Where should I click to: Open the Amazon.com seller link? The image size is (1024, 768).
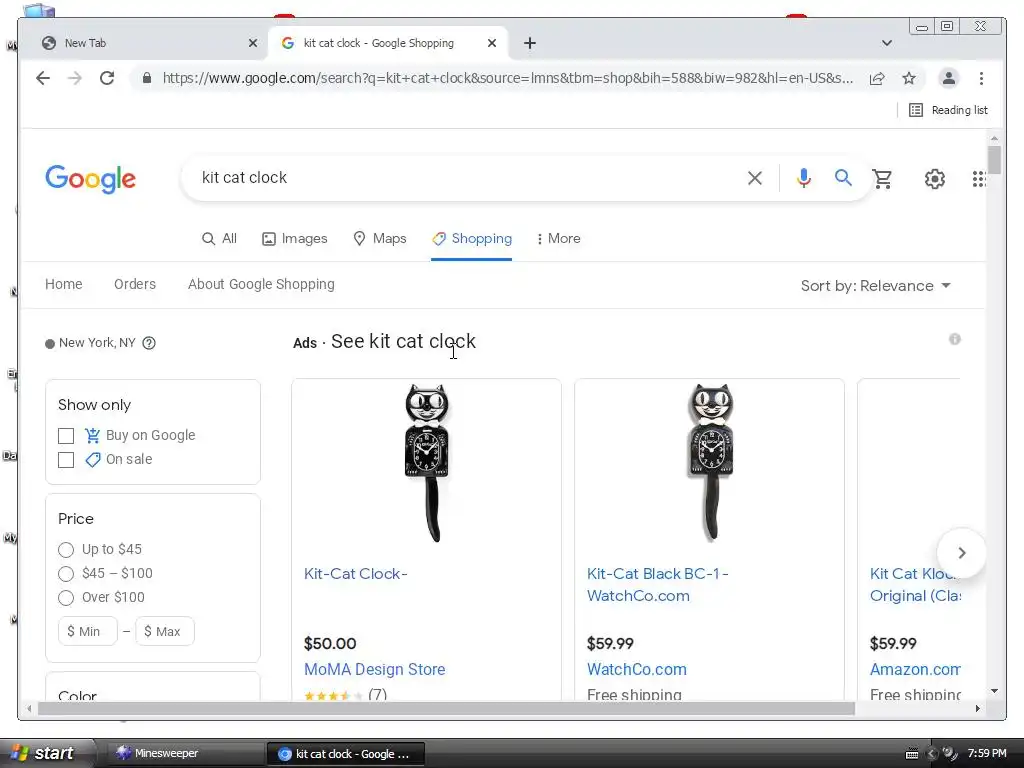[915, 669]
